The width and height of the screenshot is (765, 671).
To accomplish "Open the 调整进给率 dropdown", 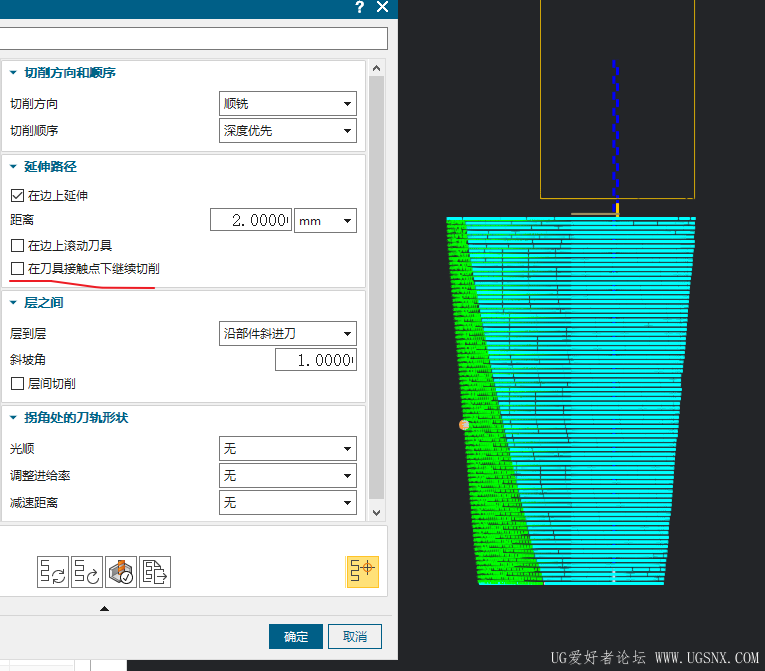I will 288,475.
